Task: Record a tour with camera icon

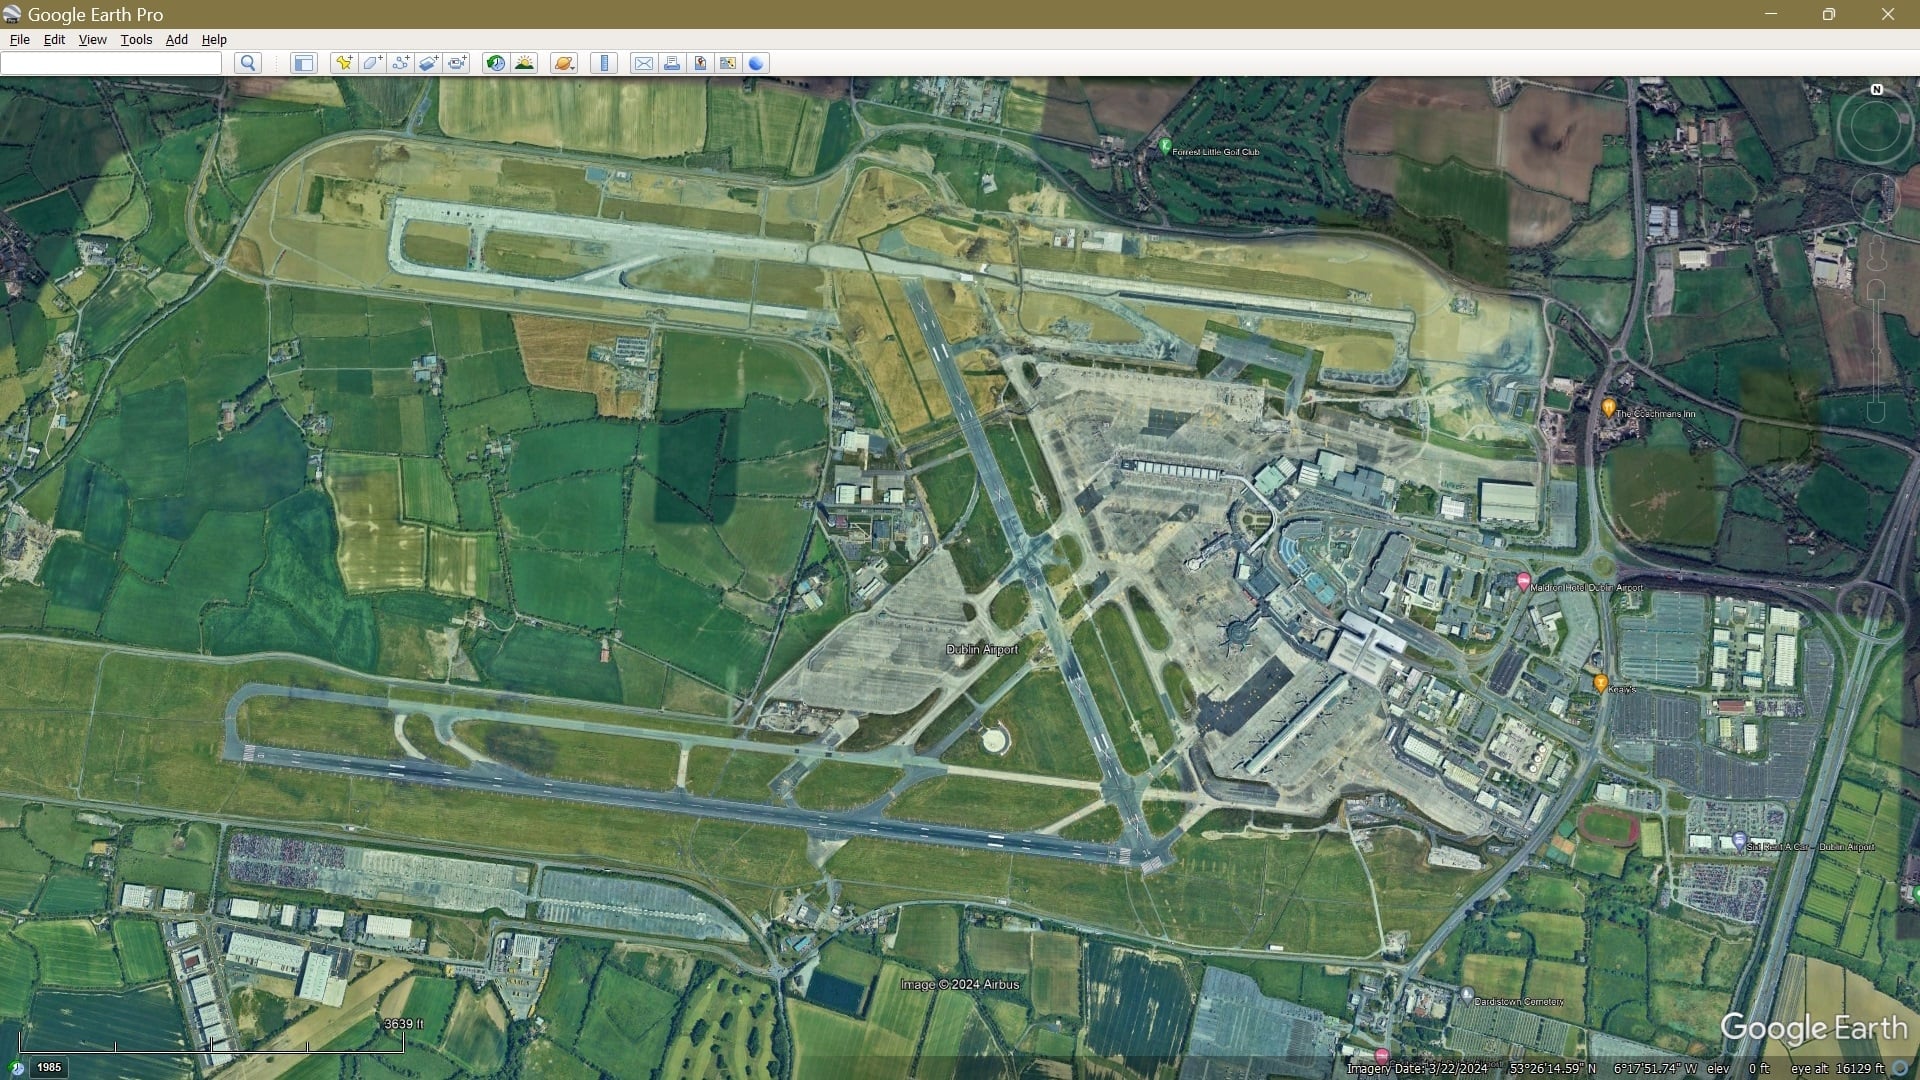Action: (x=458, y=63)
